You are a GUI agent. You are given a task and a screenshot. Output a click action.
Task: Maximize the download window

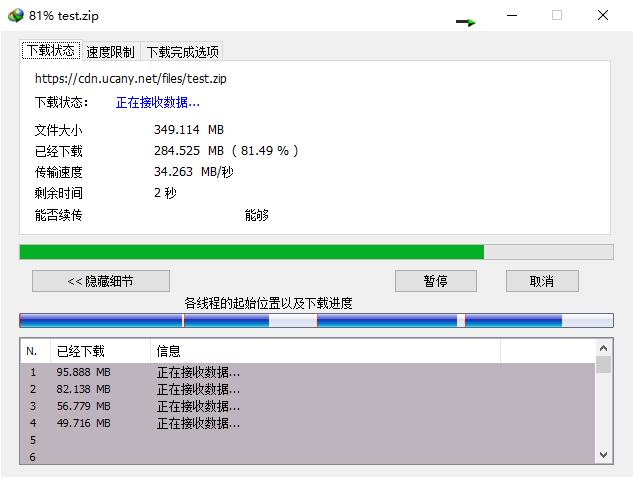(x=557, y=16)
